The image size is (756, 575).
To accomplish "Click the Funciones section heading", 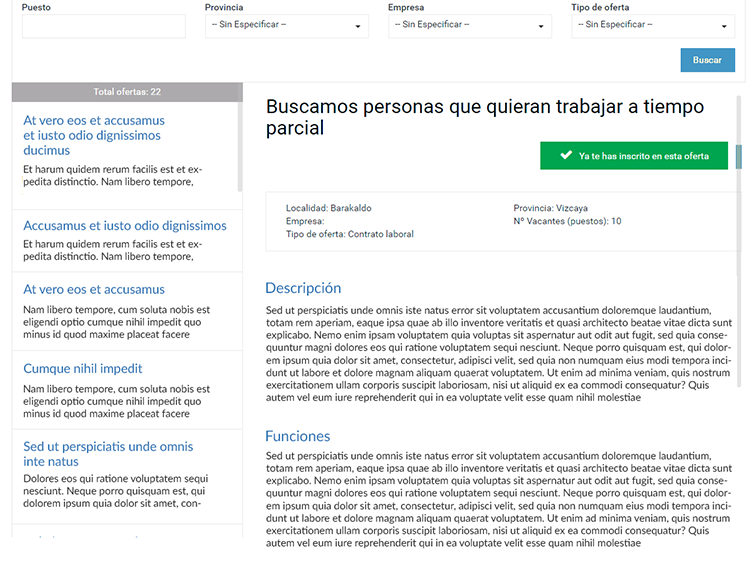I will (297, 436).
